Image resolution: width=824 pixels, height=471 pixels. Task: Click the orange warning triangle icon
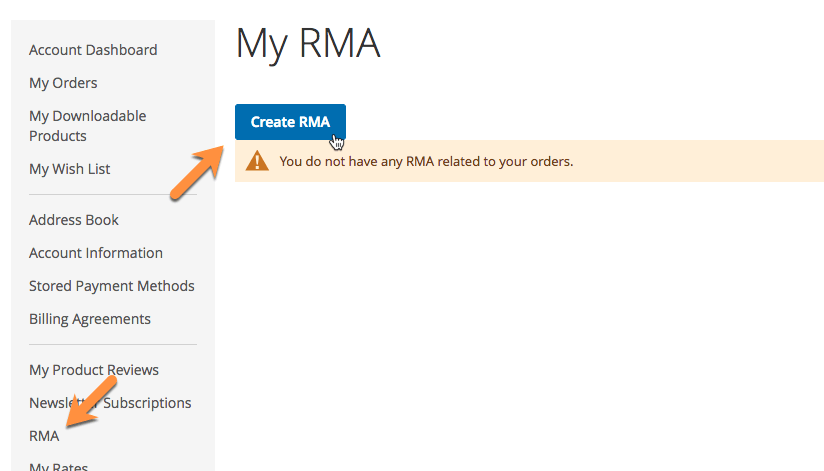[x=258, y=161]
